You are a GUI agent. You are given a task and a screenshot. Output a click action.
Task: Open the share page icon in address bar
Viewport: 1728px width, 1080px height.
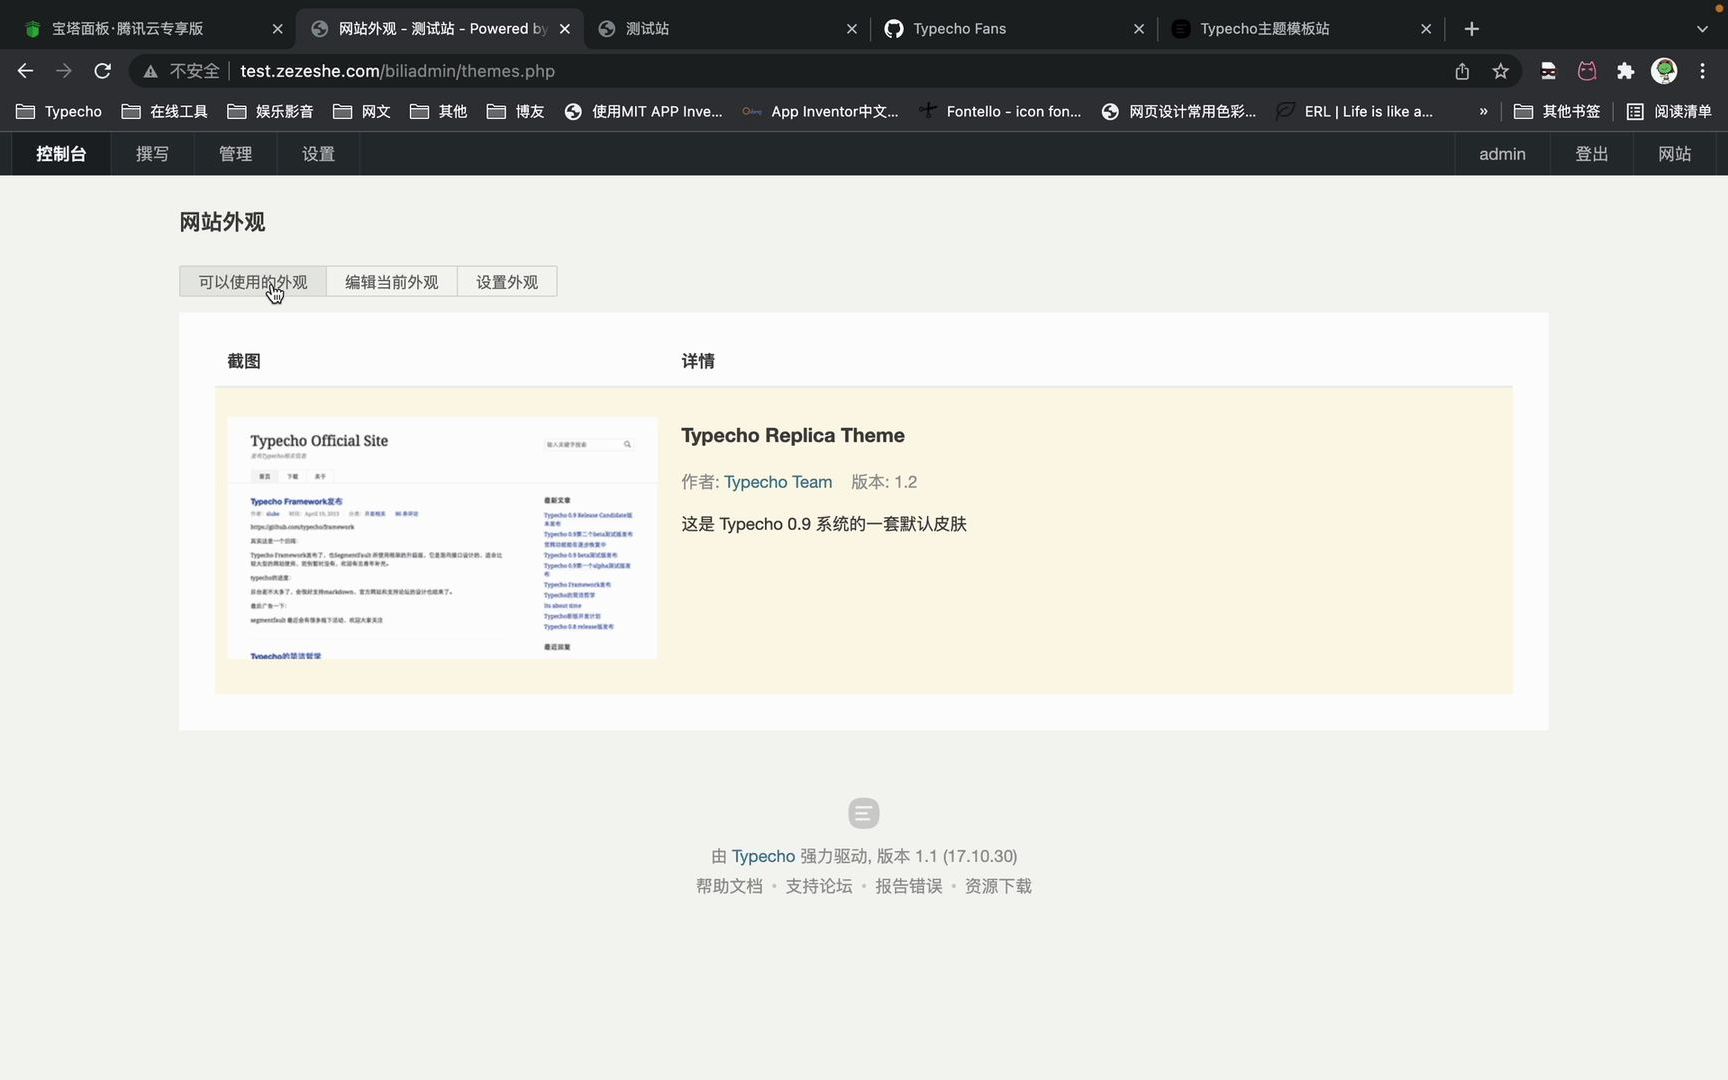[1462, 71]
